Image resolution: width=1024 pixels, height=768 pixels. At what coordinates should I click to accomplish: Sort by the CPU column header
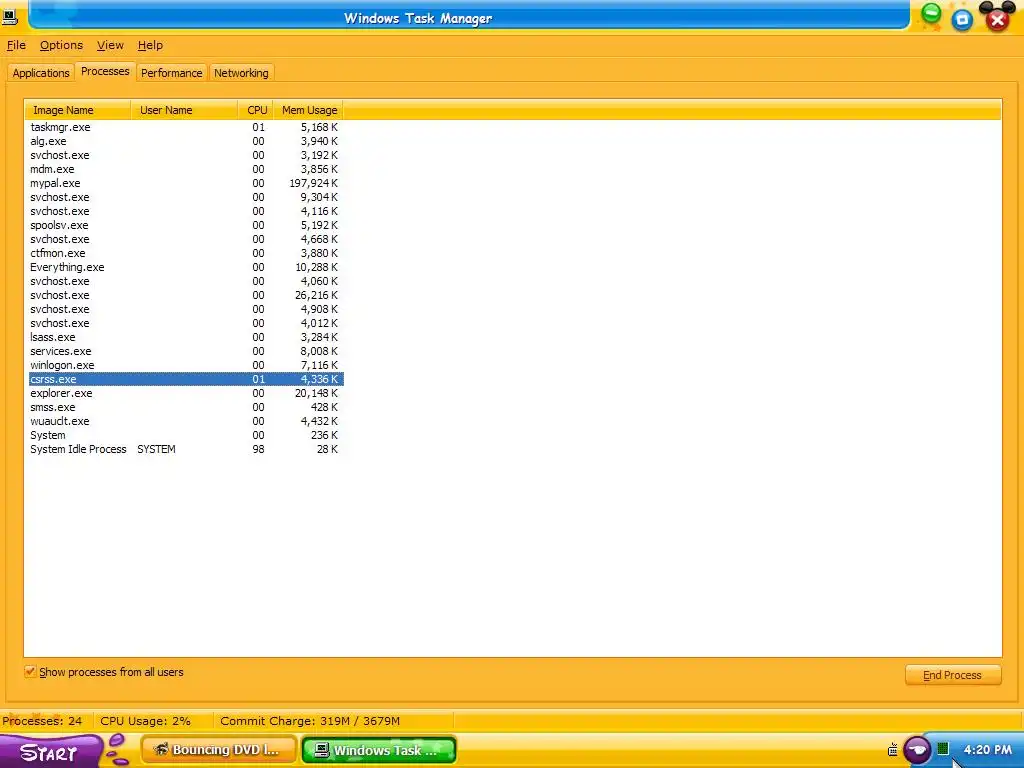click(x=256, y=110)
